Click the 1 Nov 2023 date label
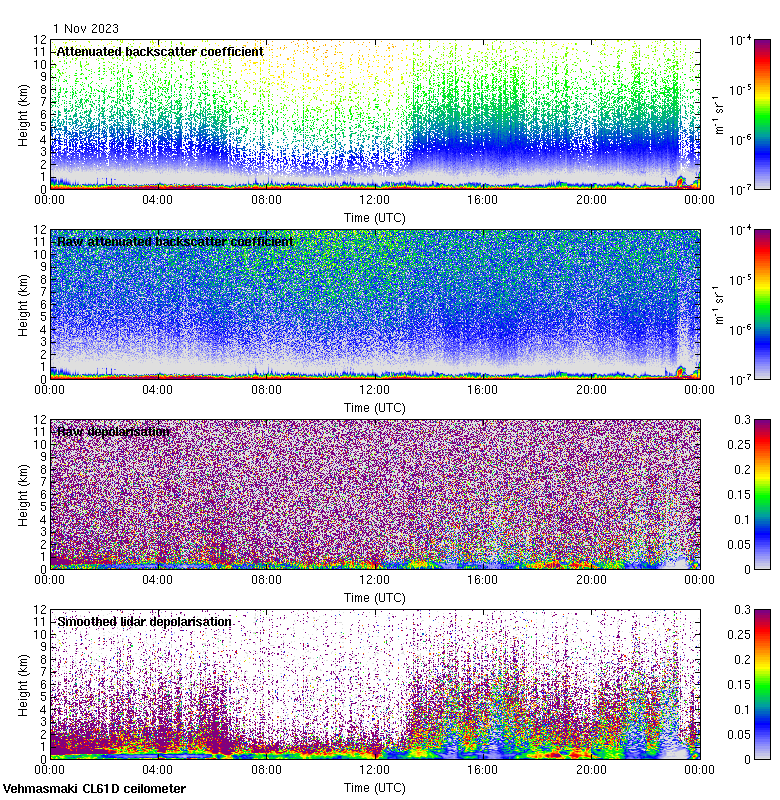The height and width of the screenshot is (800, 780). [x=88, y=29]
